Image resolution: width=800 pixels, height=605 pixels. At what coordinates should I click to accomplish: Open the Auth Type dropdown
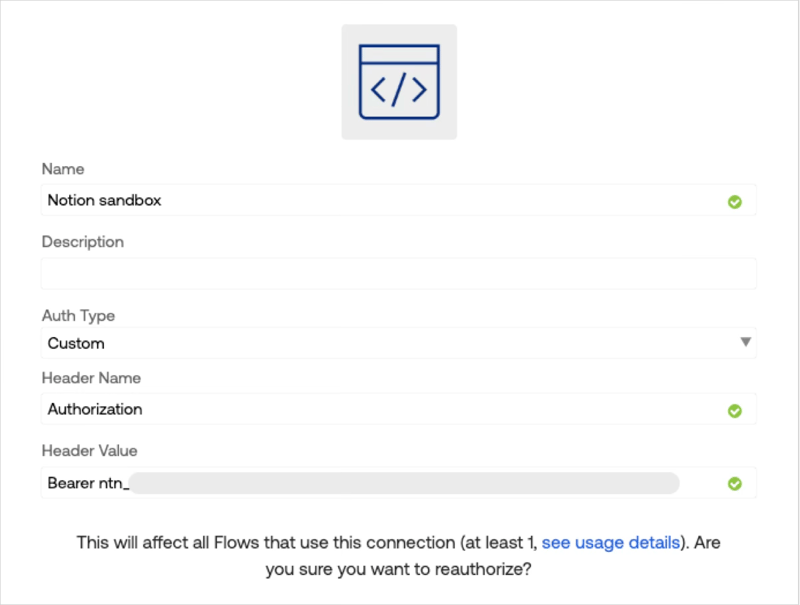click(398, 343)
